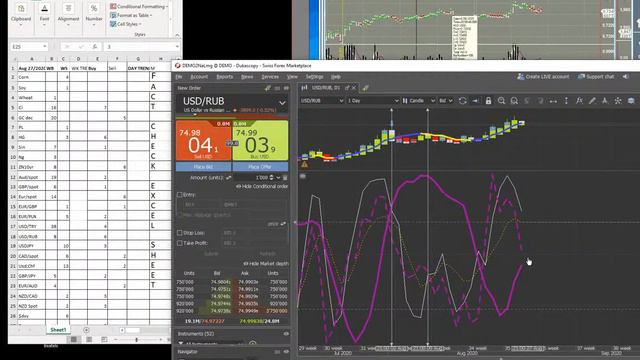Click the Place Offer button
This screenshot has width=640, height=360.
pos(260,167)
